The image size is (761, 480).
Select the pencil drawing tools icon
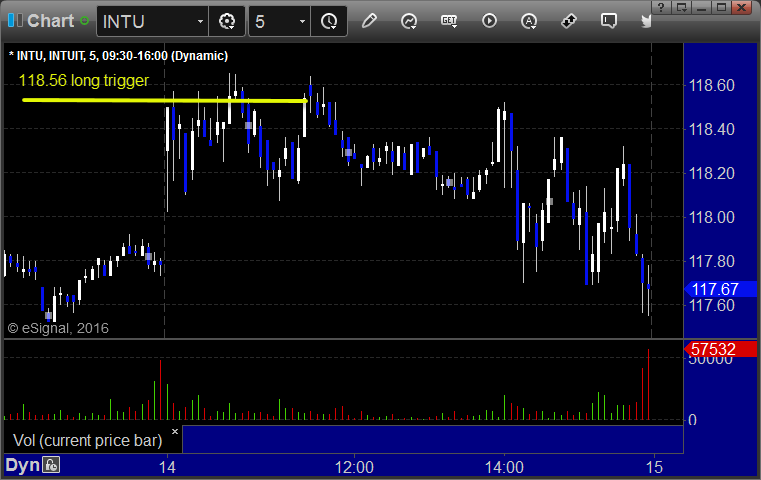[x=369, y=21]
